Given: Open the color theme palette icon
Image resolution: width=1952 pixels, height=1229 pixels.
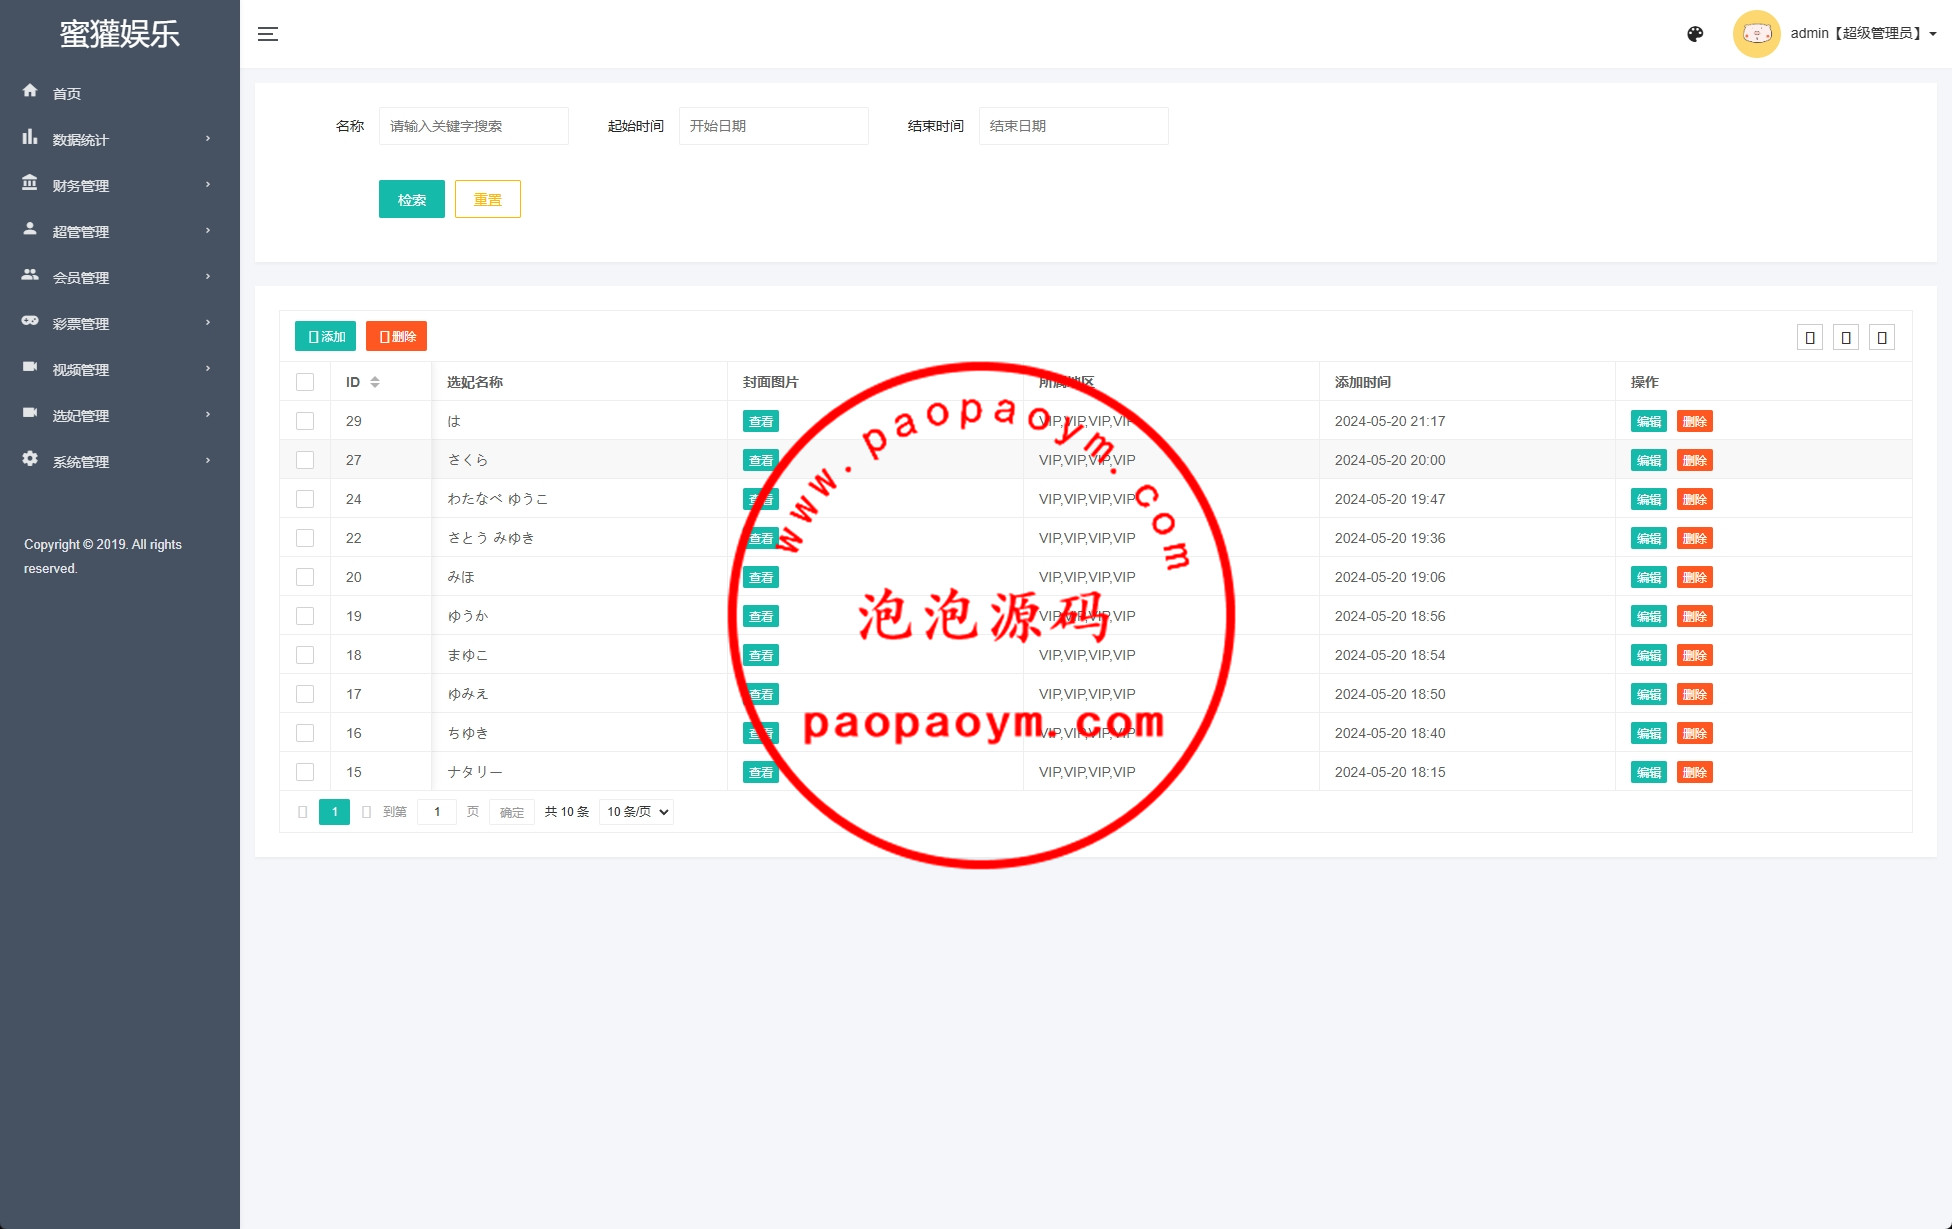Looking at the screenshot, I should tap(1695, 34).
